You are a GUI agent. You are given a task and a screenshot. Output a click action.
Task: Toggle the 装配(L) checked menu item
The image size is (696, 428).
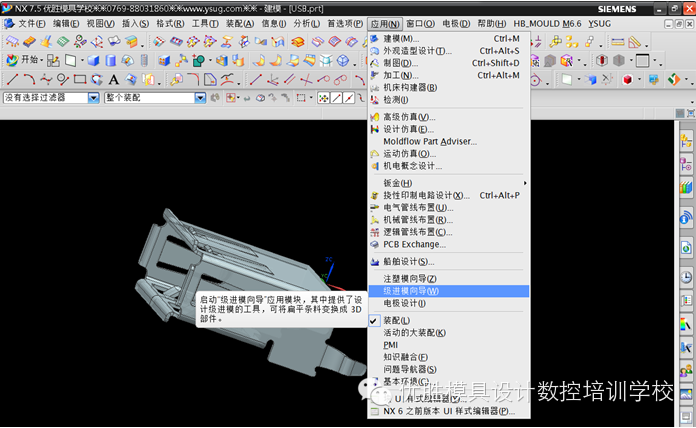[449, 321]
